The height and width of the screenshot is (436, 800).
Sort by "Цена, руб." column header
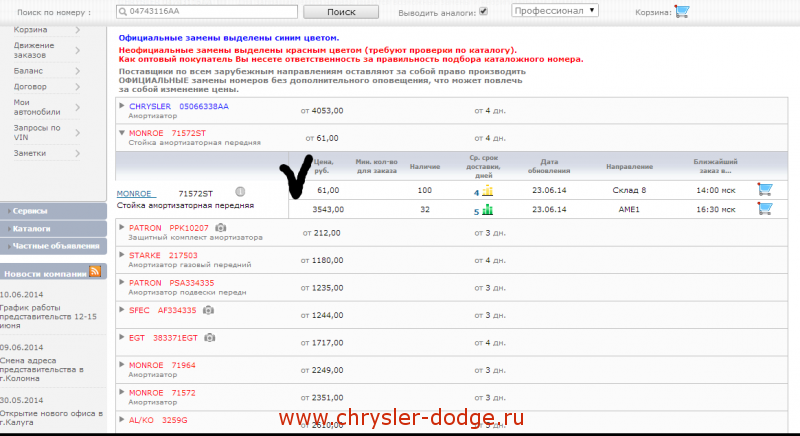(323, 166)
